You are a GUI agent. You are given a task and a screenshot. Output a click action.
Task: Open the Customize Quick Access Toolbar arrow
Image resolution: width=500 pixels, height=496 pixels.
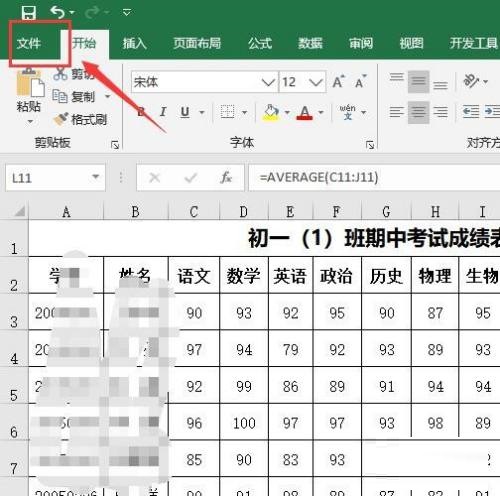click(127, 13)
